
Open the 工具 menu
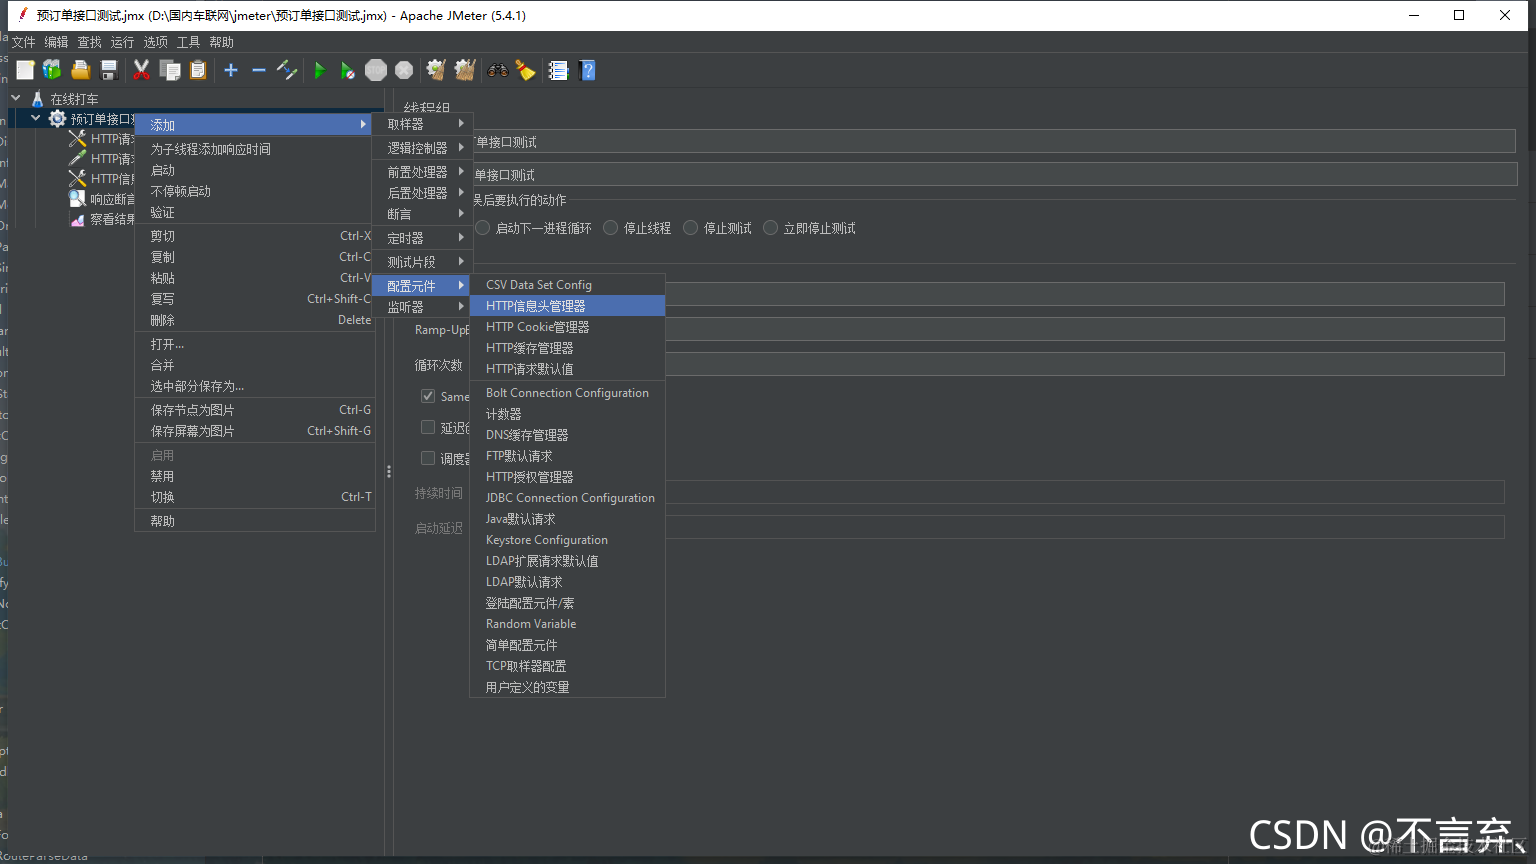point(188,42)
